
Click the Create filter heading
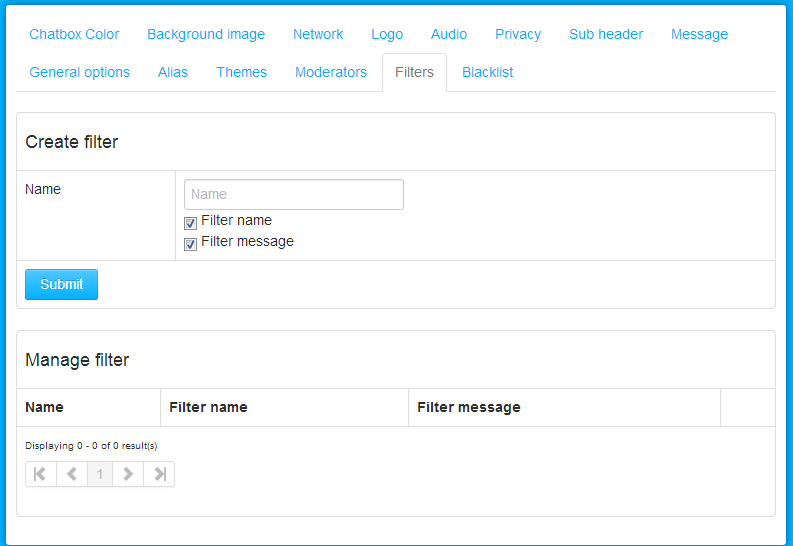(72, 142)
